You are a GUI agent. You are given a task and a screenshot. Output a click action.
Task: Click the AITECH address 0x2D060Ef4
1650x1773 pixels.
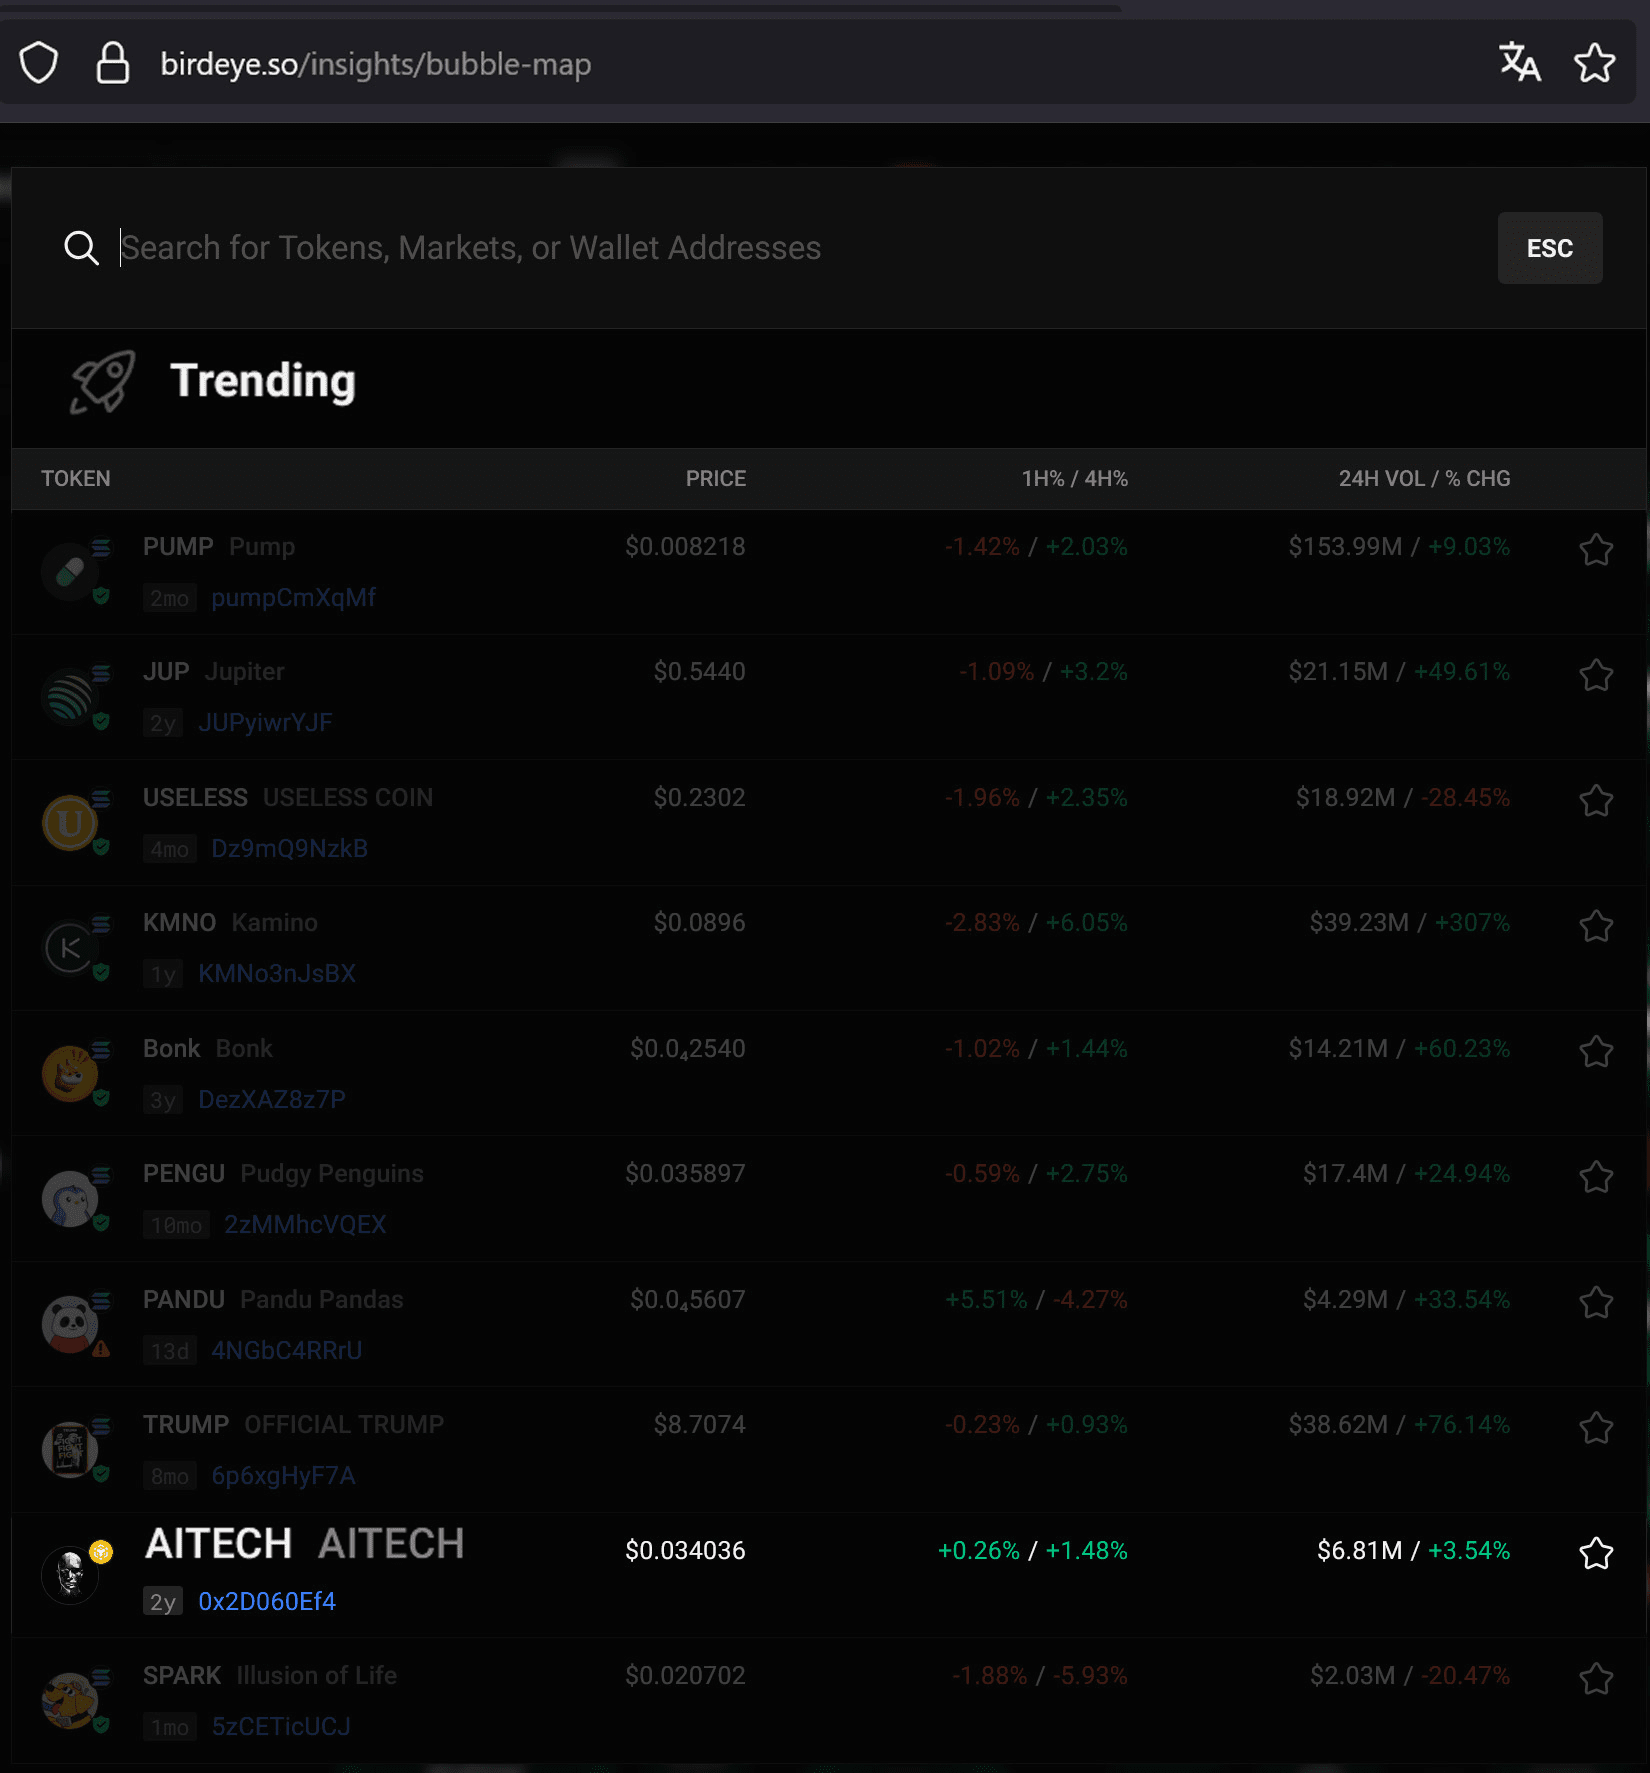pos(267,1602)
